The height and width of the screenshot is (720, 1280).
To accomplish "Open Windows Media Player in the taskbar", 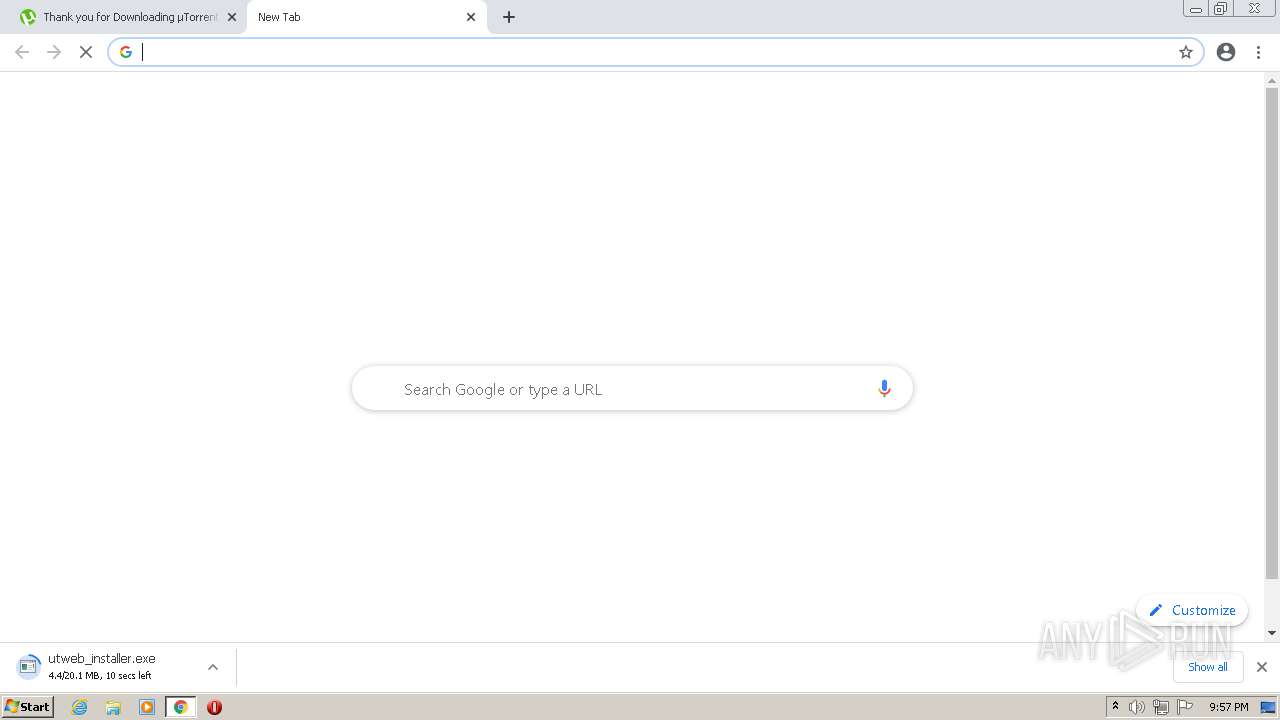I will (147, 707).
